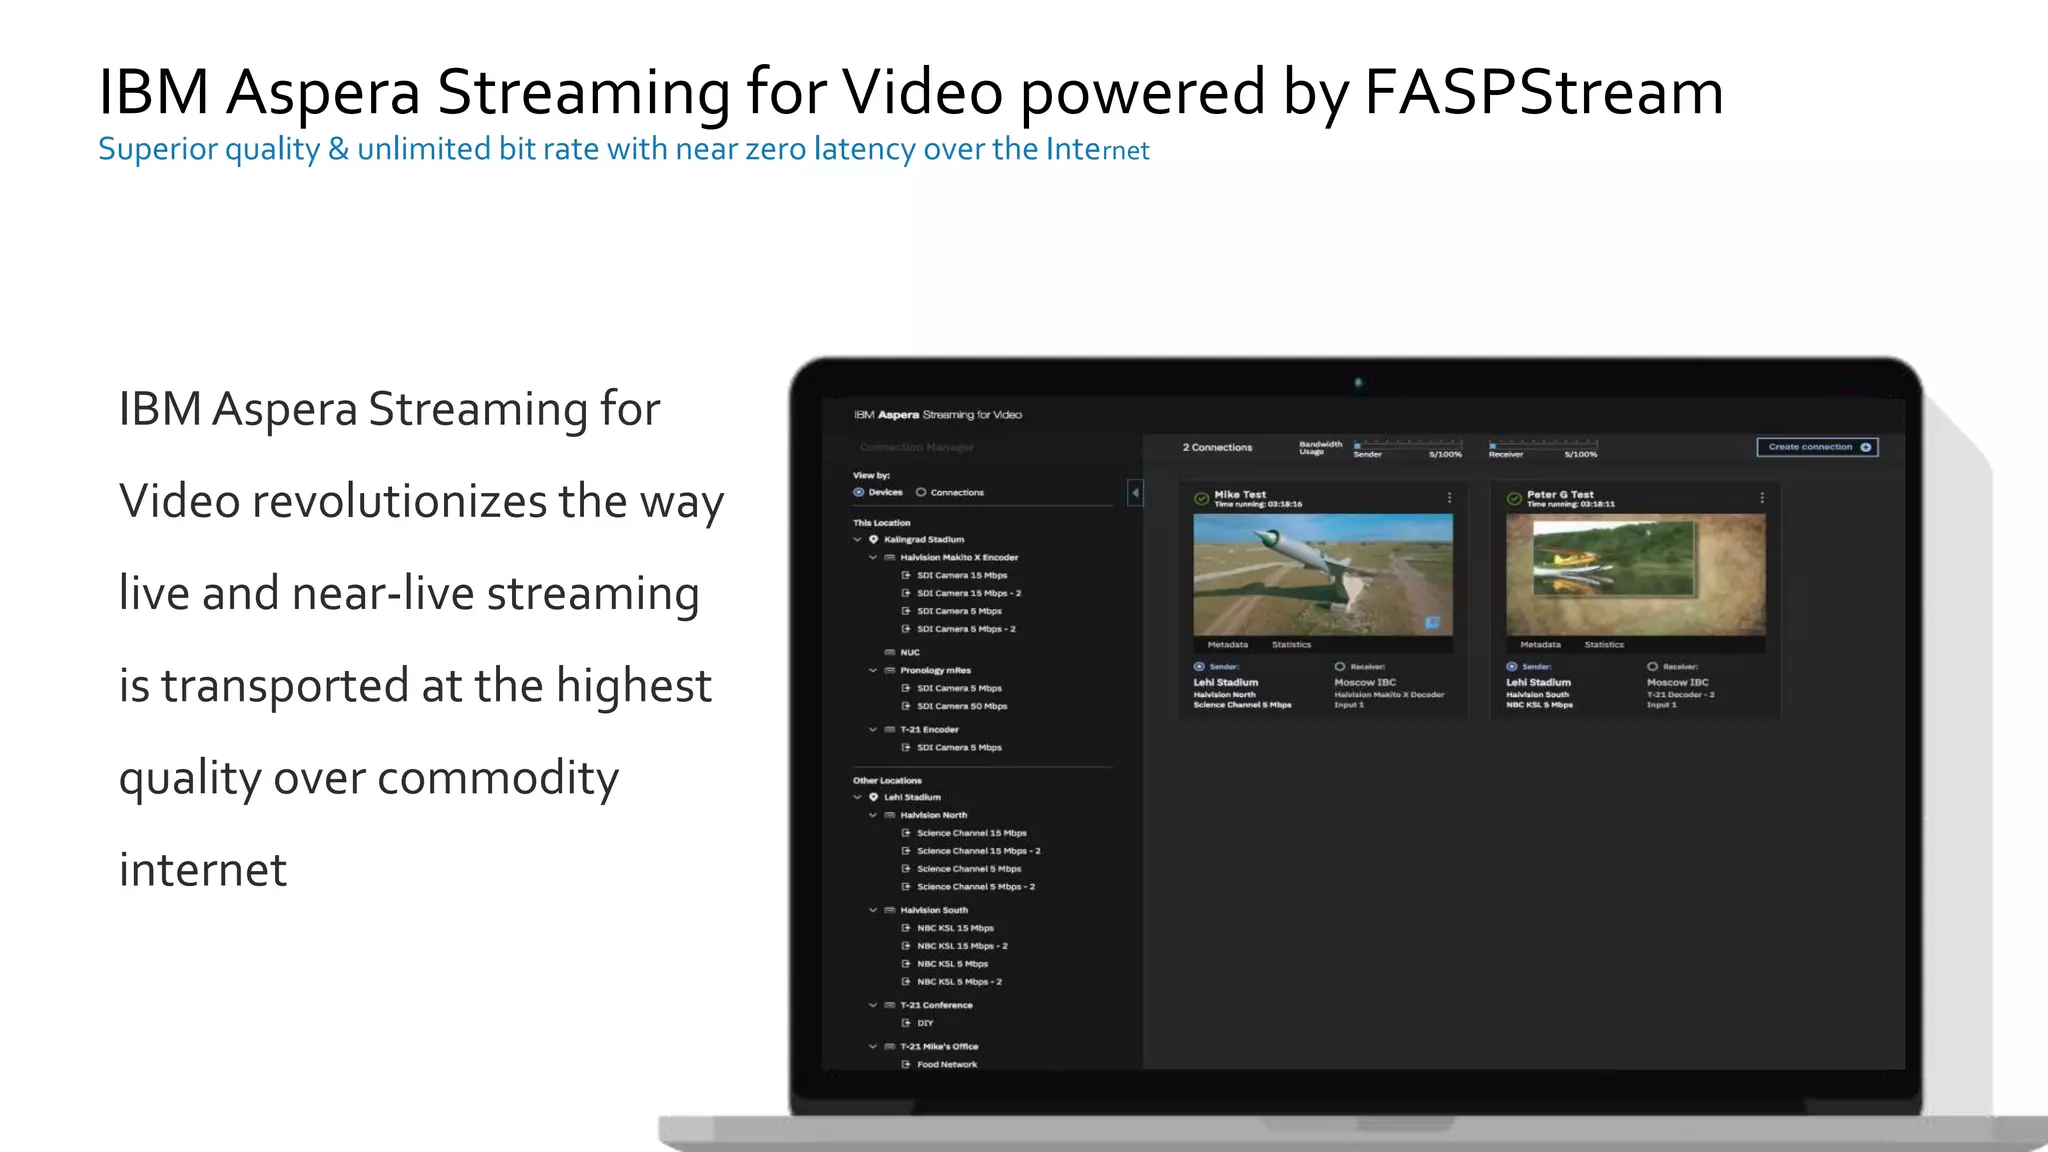This screenshot has width=2048, height=1152.
Task: Click the Pronology mRes device icon
Action: click(x=890, y=670)
